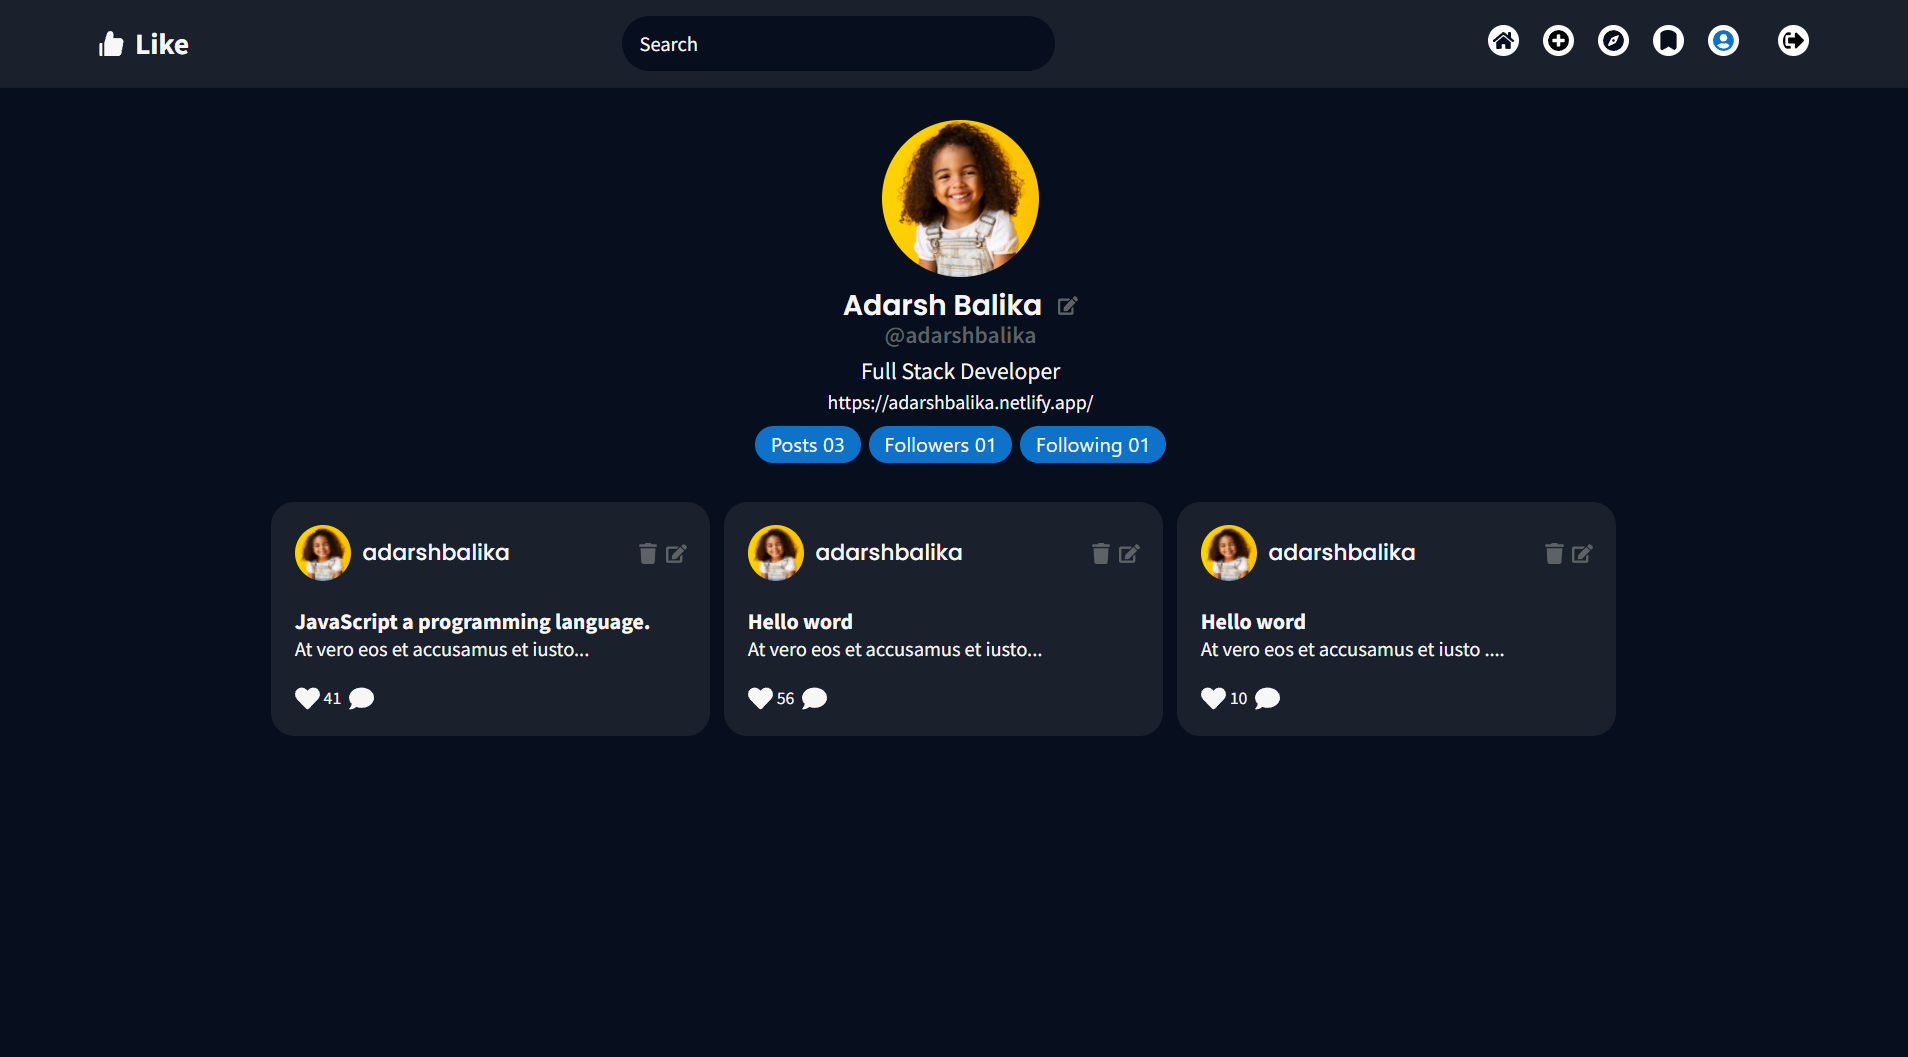
Task: Open the Explore compass icon
Action: pos(1613,41)
